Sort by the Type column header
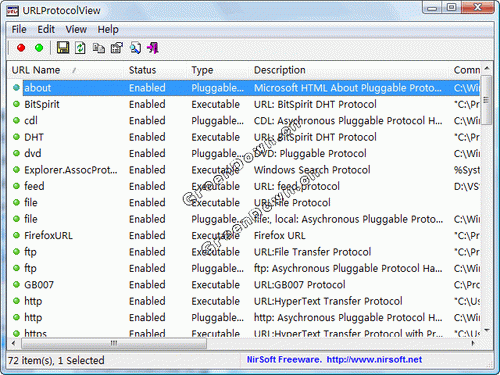 tap(218, 70)
